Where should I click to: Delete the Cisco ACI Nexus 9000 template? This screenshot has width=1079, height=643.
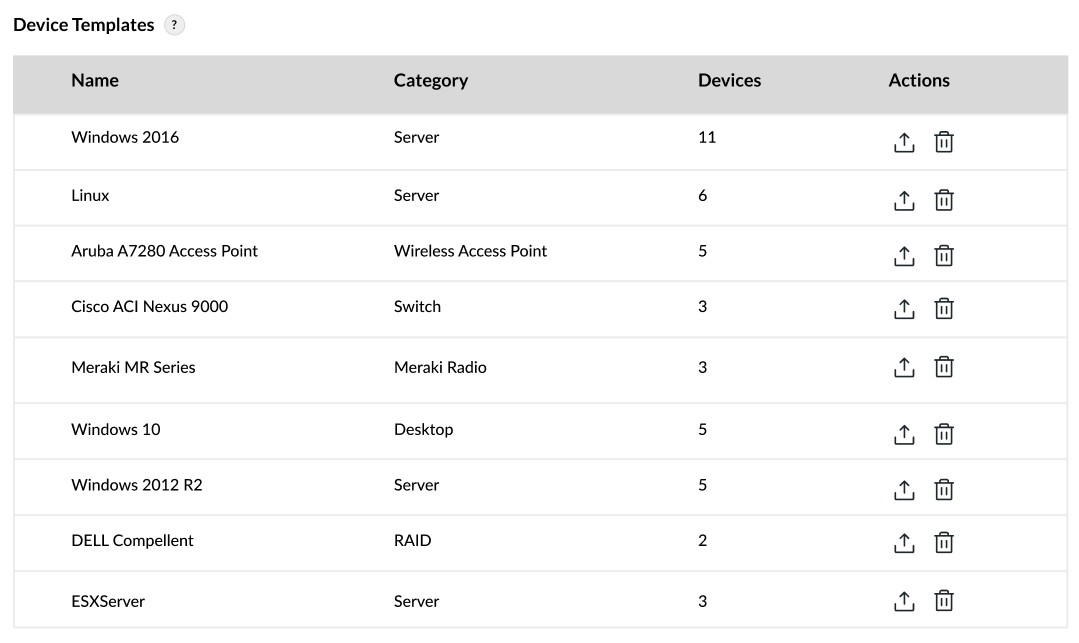click(944, 309)
